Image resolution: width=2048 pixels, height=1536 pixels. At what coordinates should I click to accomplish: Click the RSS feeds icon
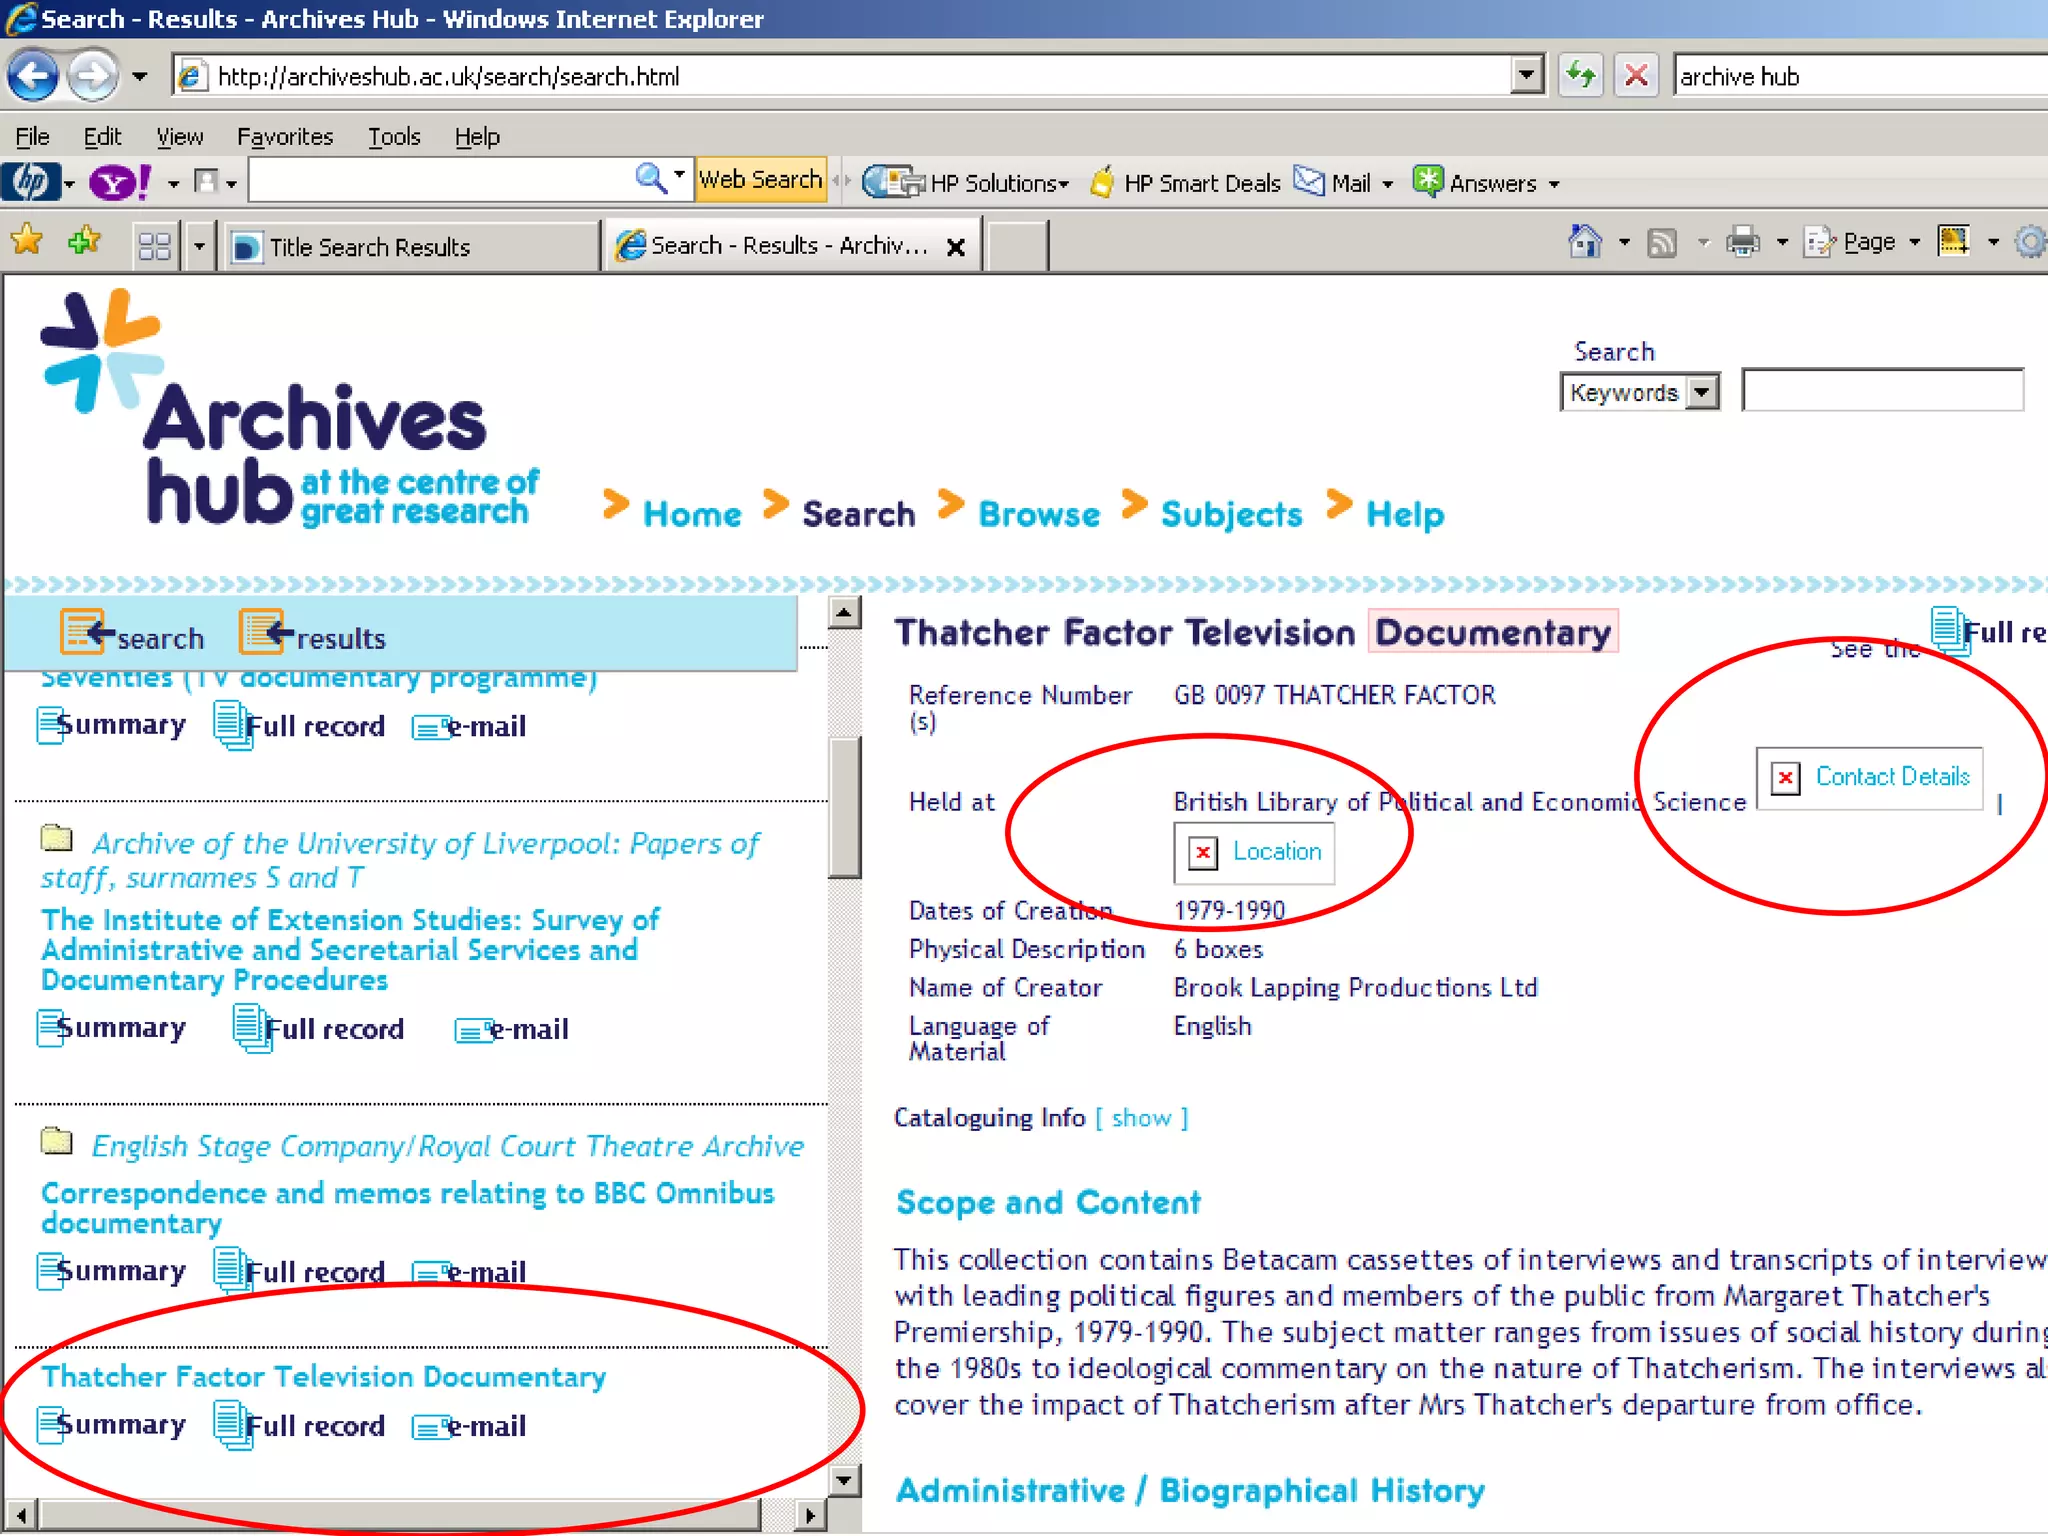click(x=1662, y=242)
